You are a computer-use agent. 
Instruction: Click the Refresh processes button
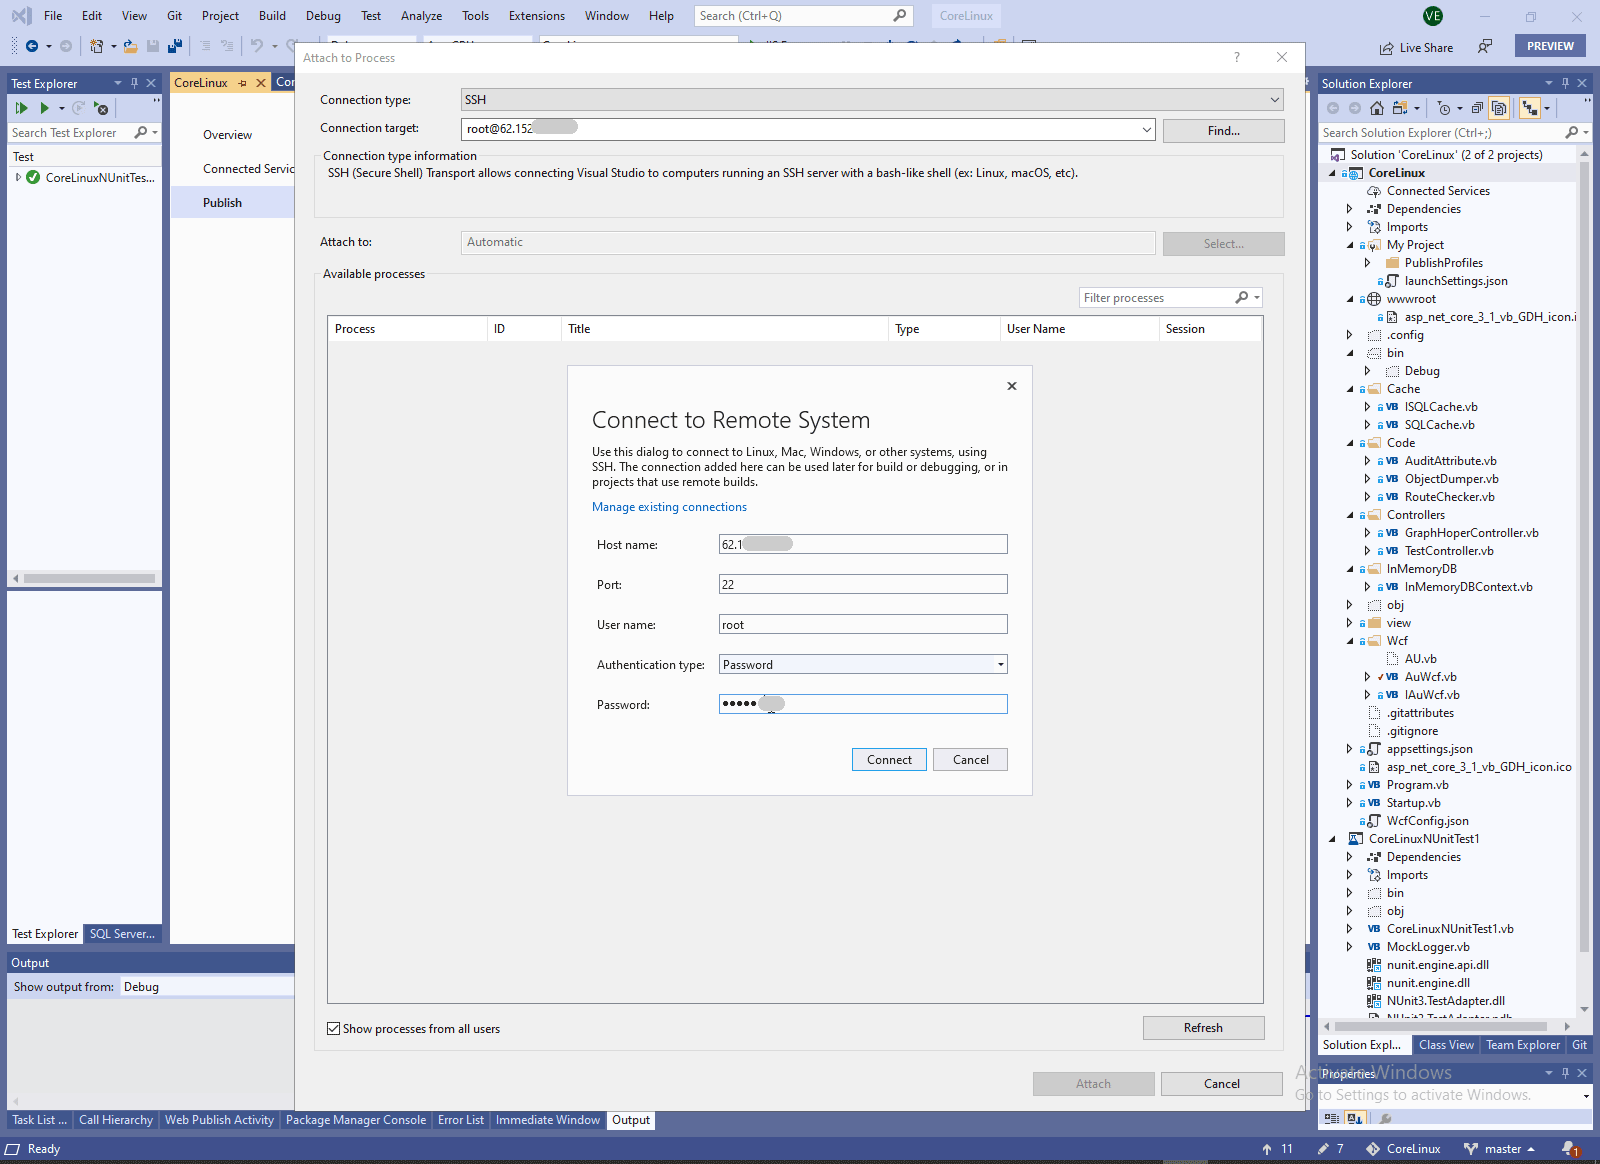(1203, 1028)
